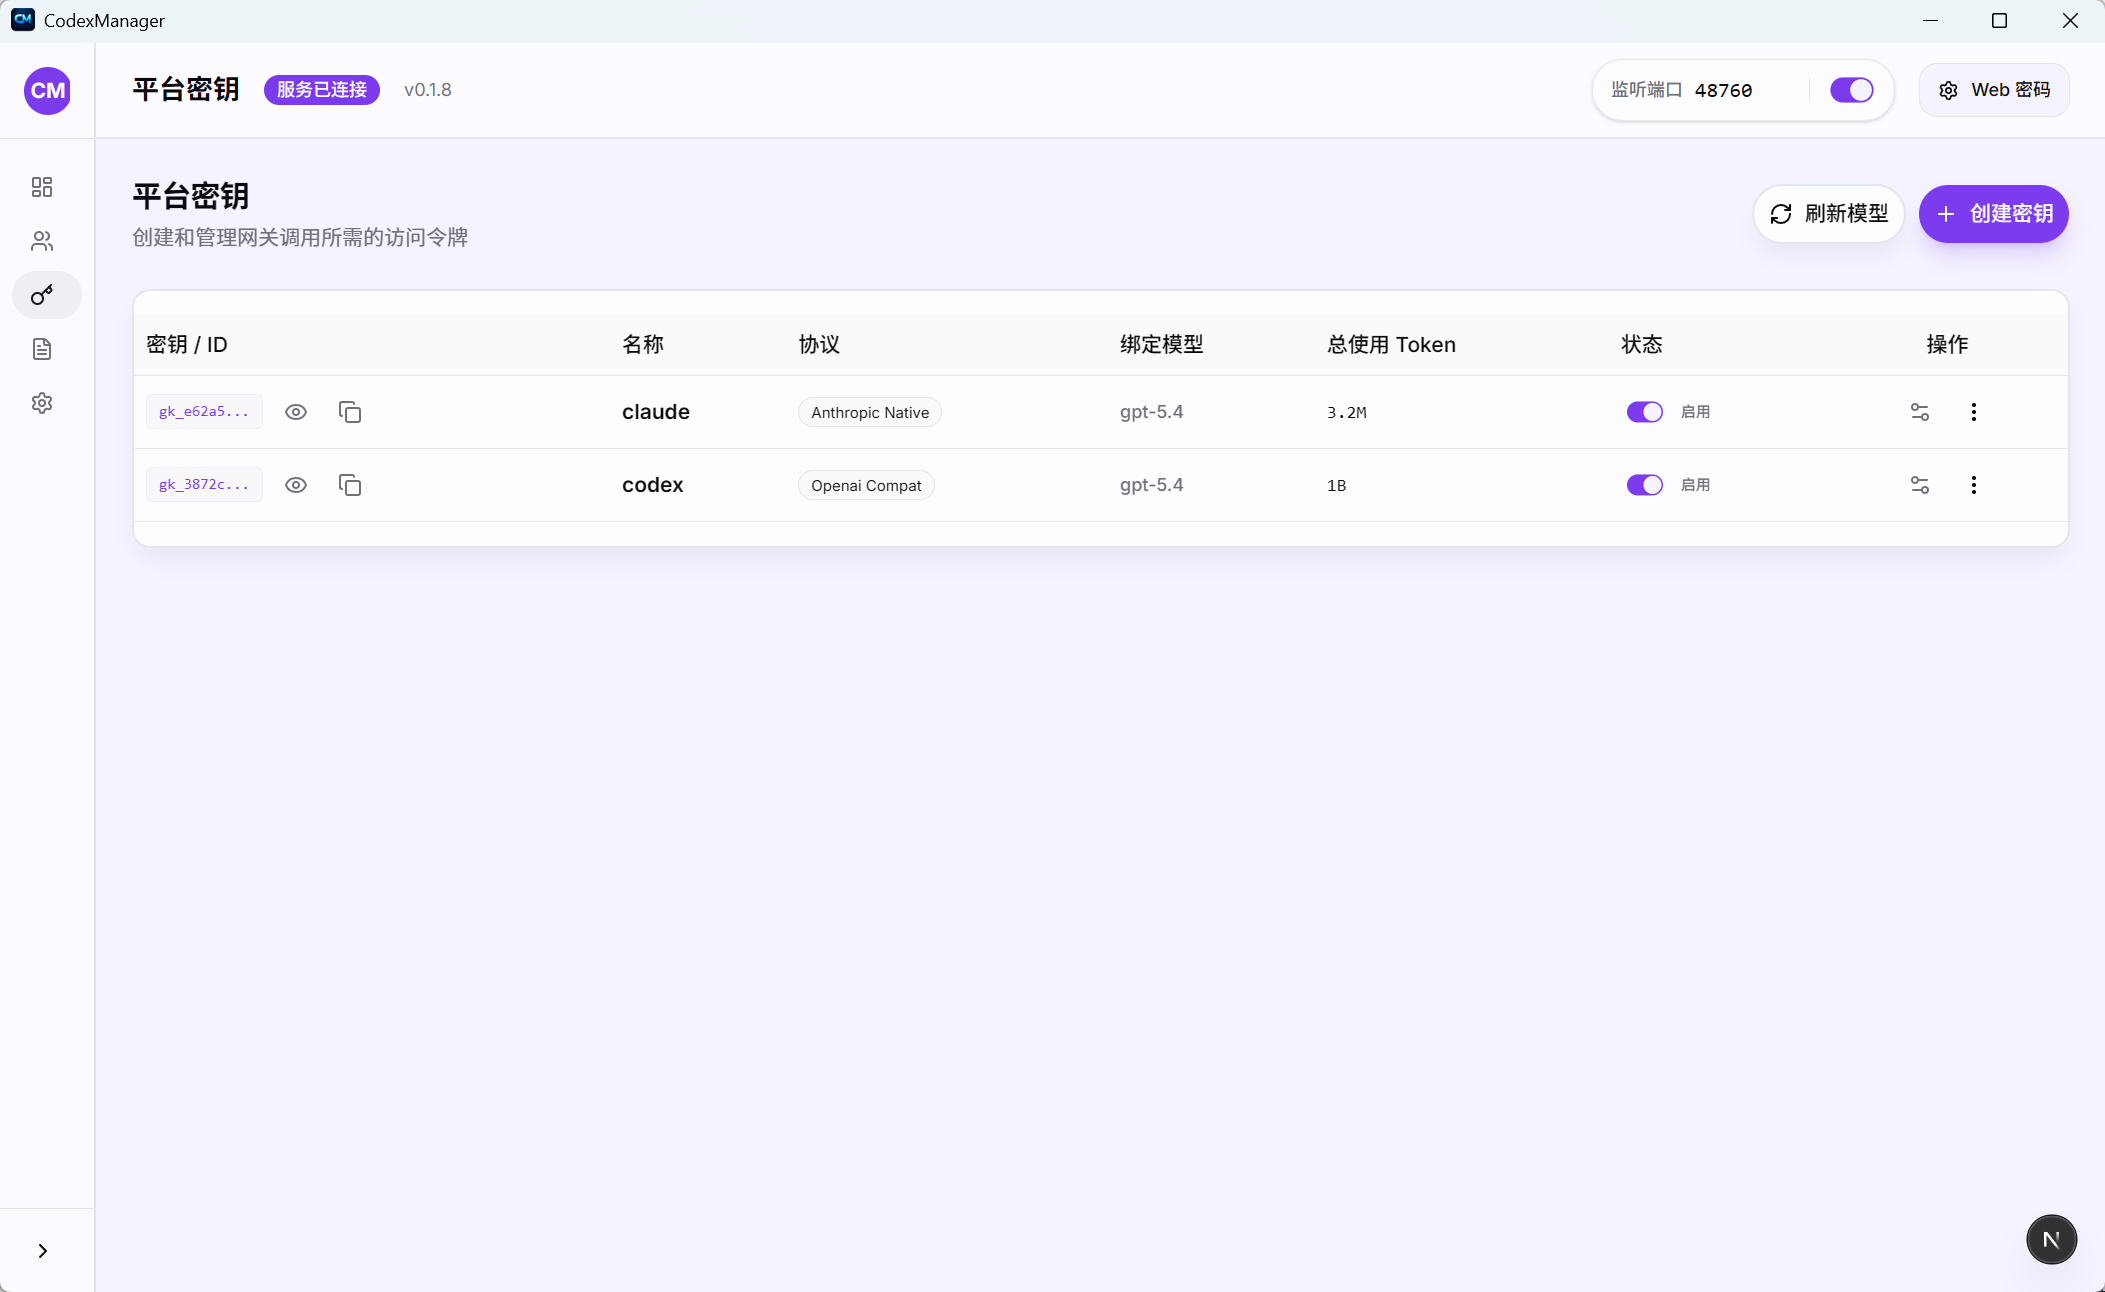Copy the codex key with copy icon

coord(350,485)
